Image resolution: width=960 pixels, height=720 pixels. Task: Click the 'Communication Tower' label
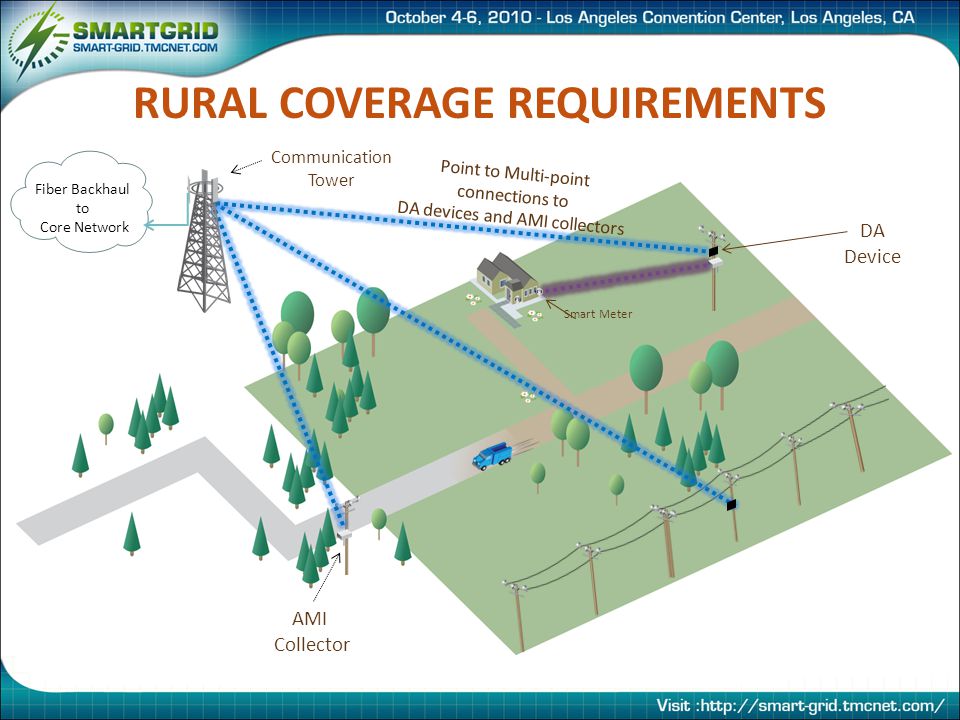point(331,168)
